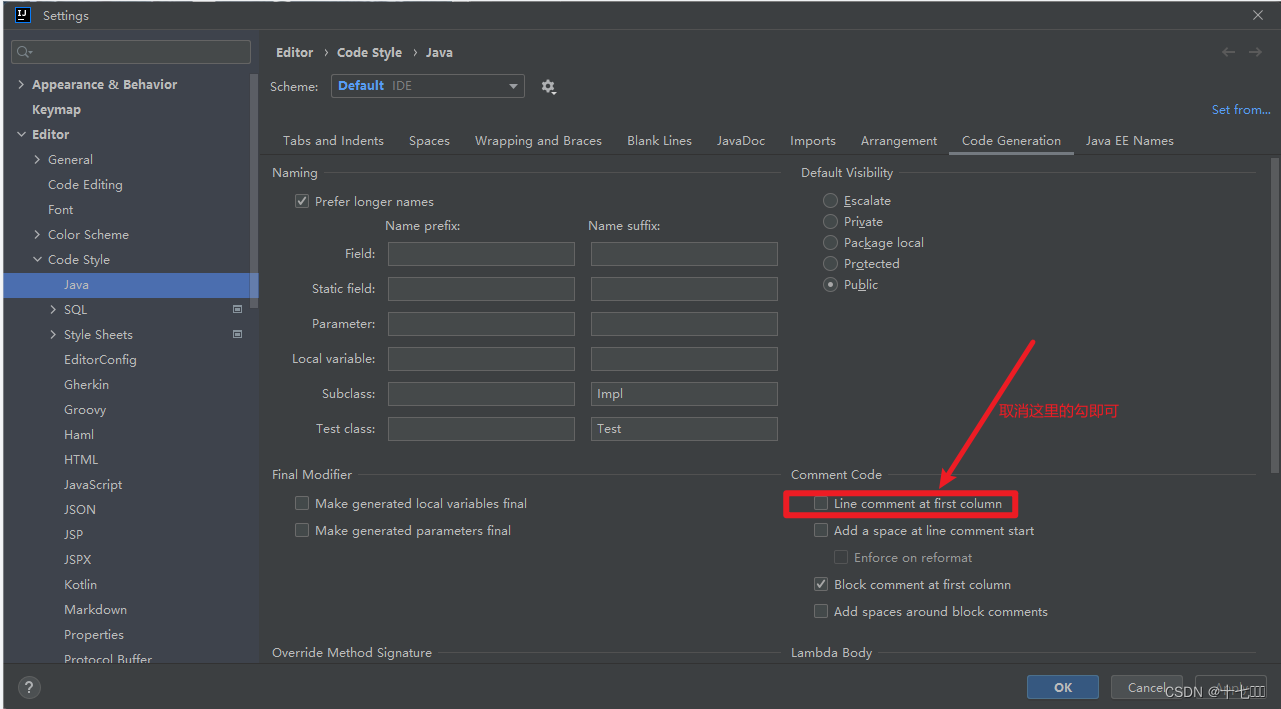The image size is (1281, 709).
Task: Enable Add spaces around block comments
Action: (821, 611)
